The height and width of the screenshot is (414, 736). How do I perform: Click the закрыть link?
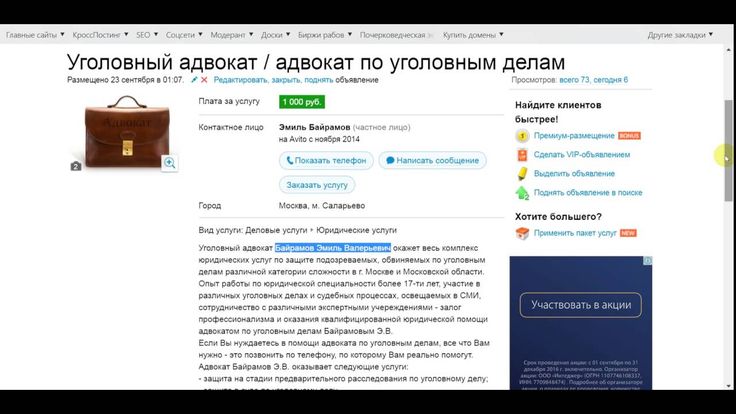(286, 80)
